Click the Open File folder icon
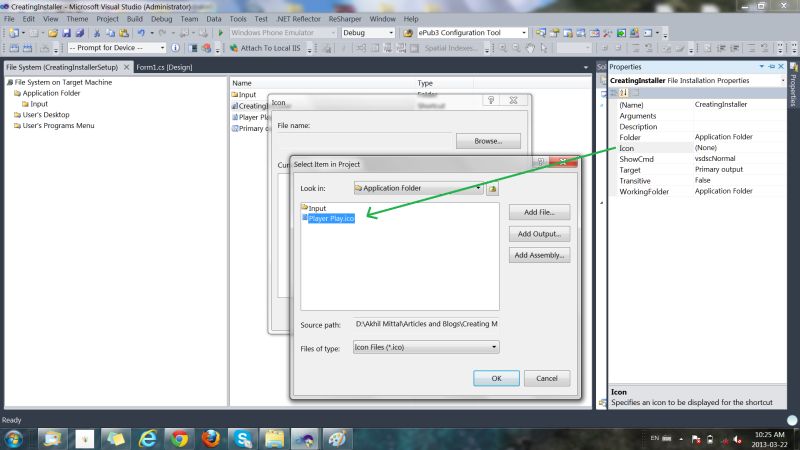 click(x=53, y=33)
